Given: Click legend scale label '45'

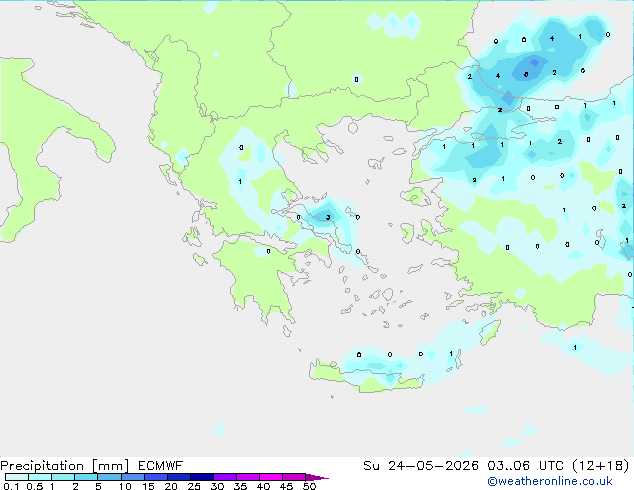Looking at the screenshot, I should (286, 486).
